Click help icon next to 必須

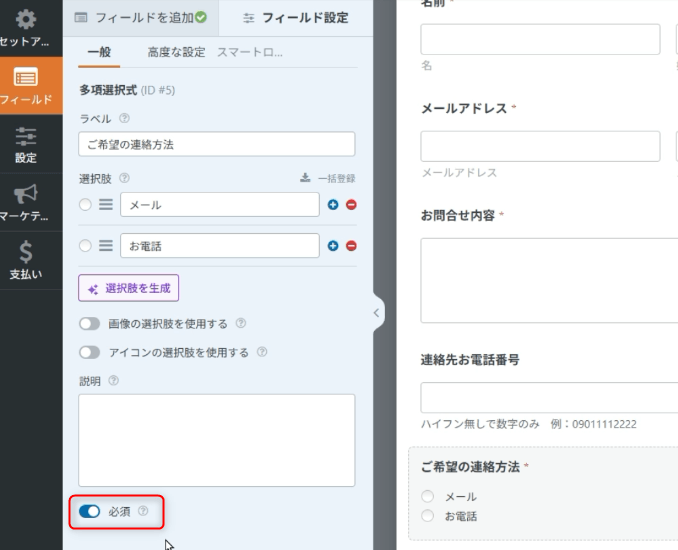pyautogui.click(x=143, y=511)
